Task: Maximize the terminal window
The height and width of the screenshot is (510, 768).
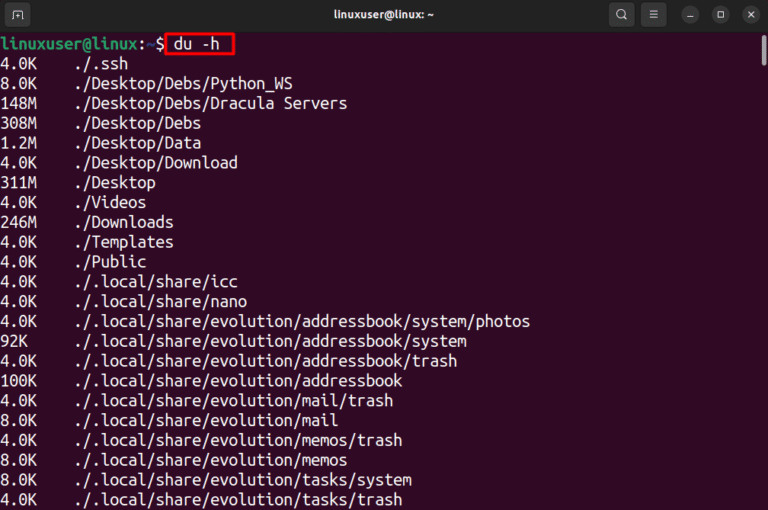Action: pyautogui.click(x=720, y=15)
